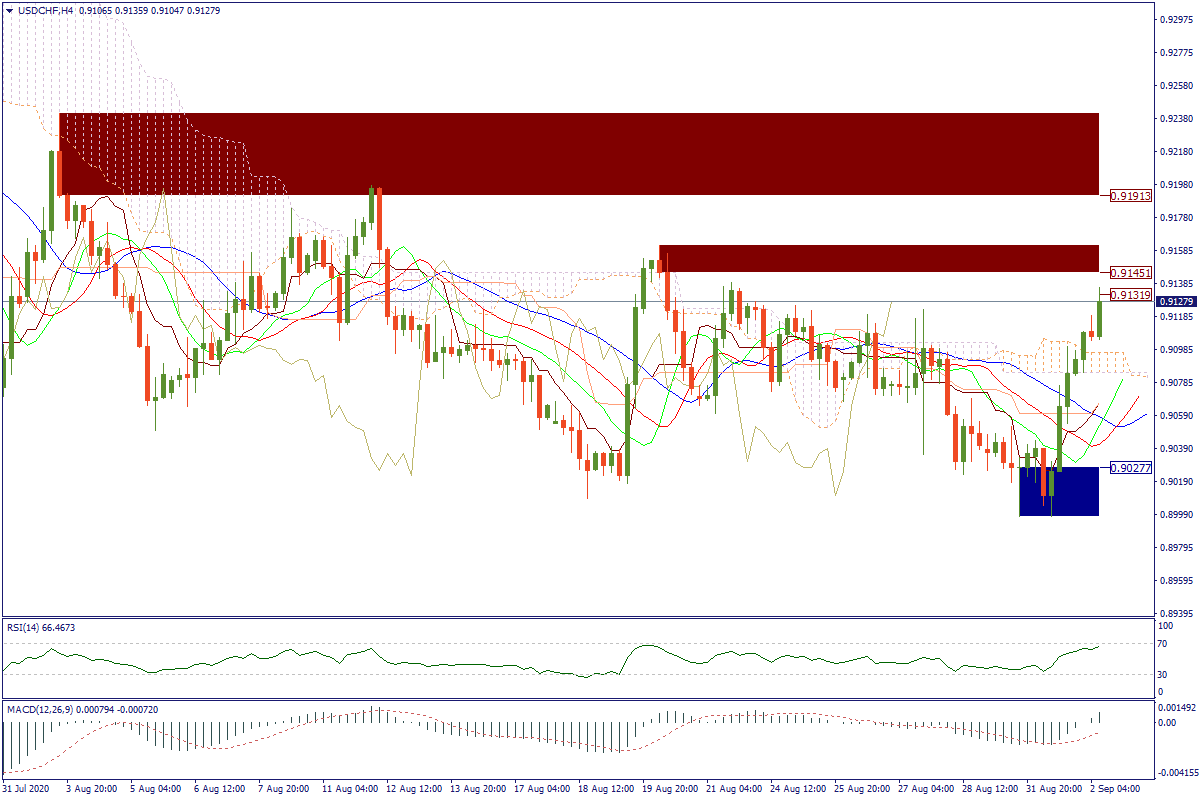
Task: Open the dropdown arrow beside USDCHF,H4
Action: [9, 9]
